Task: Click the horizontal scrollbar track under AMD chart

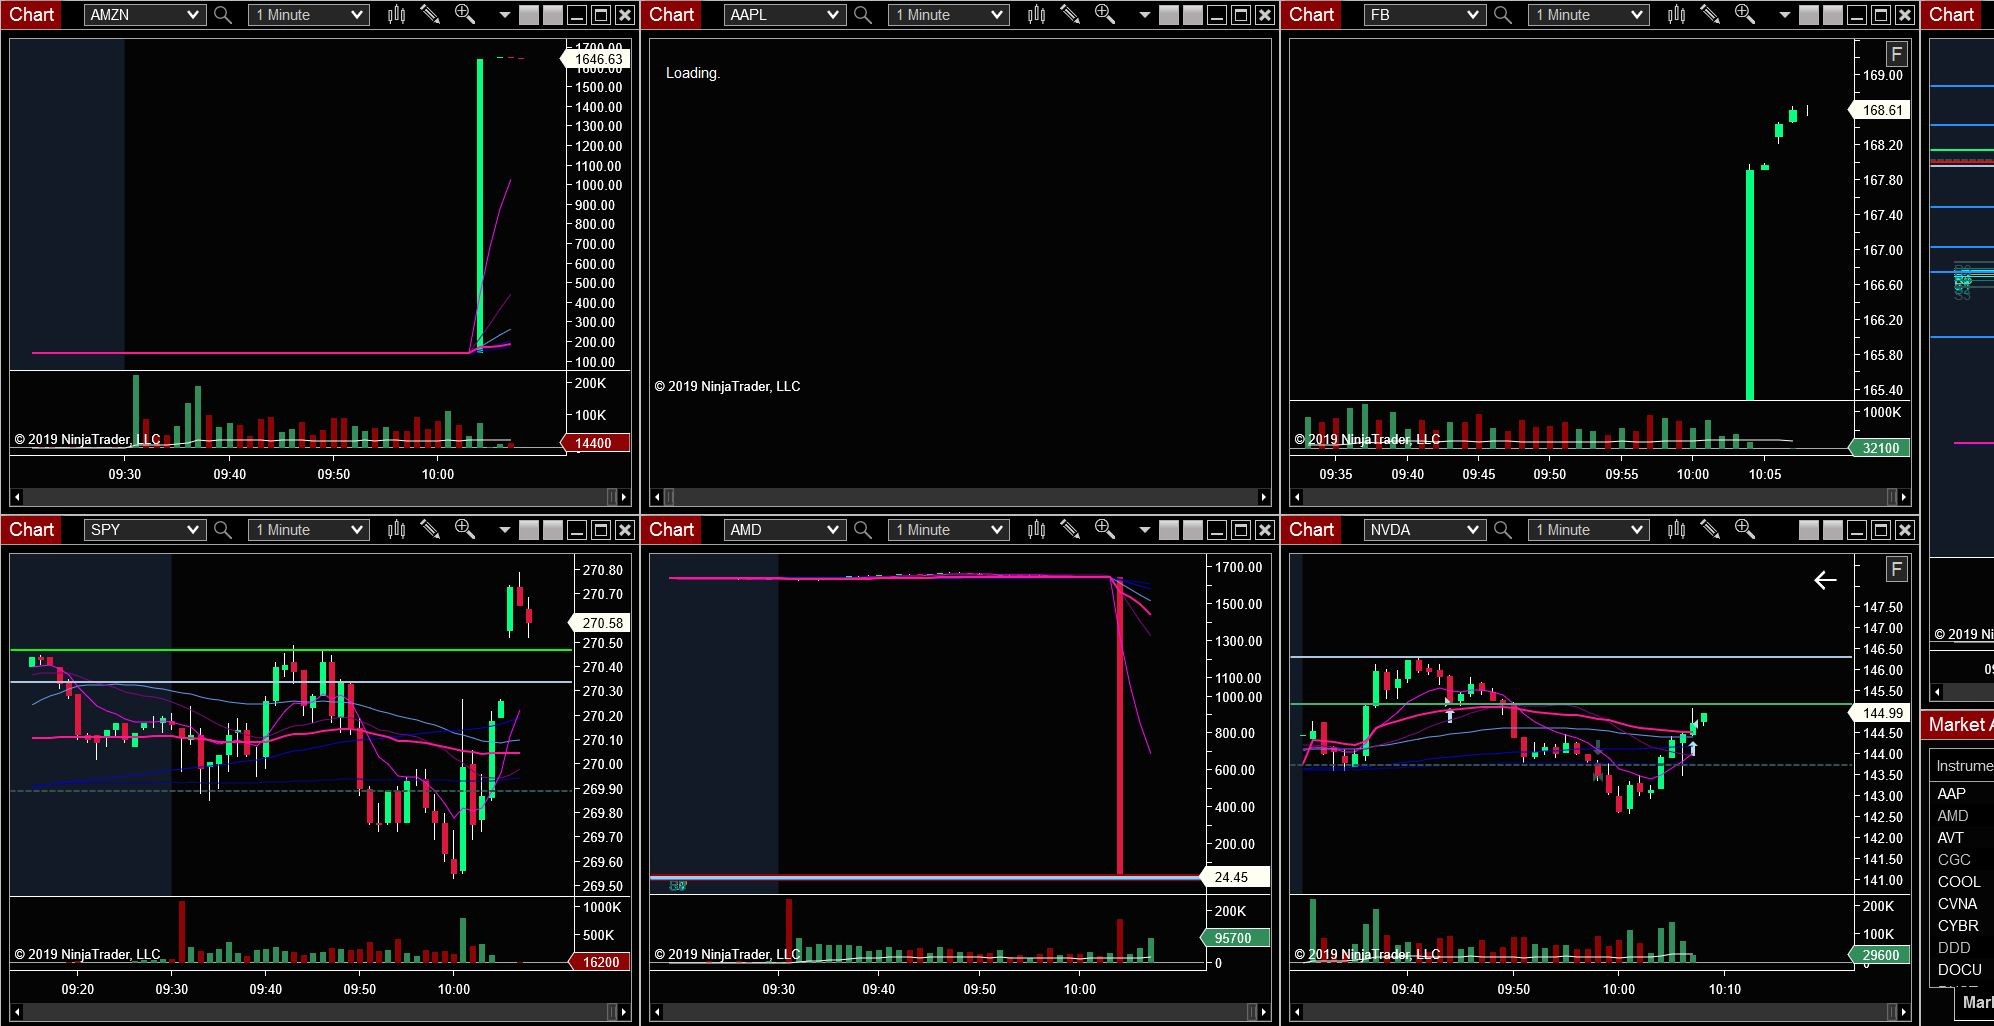Action: click(x=960, y=1012)
